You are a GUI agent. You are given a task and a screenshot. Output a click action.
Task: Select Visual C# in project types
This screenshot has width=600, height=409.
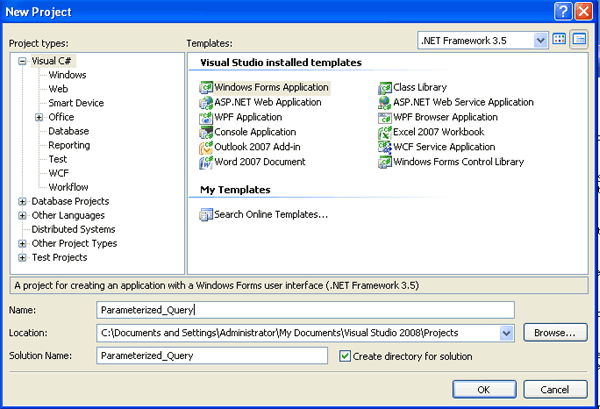[52, 61]
